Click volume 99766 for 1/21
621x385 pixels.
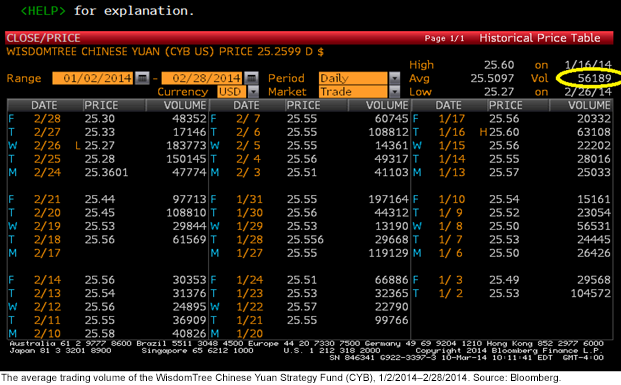pyautogui.click(x=391, y=320)
